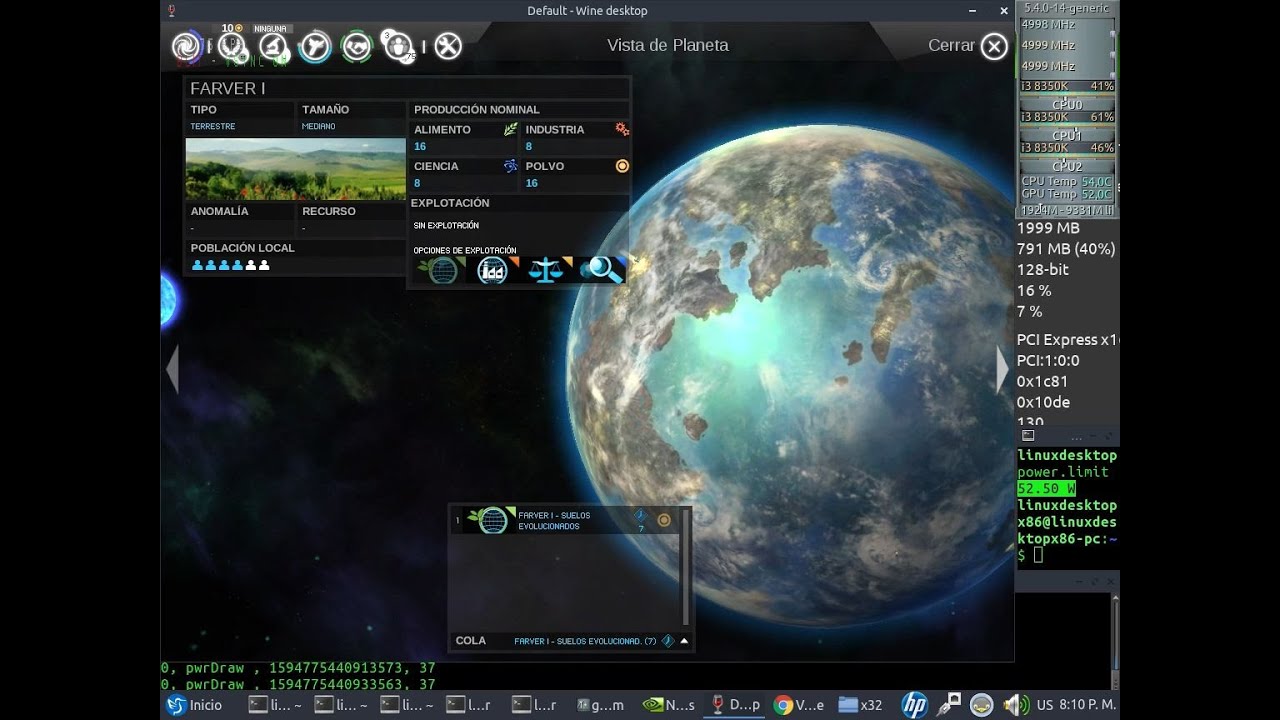Collapse the Cola queue with up arrow

click(x=684, y=641)
